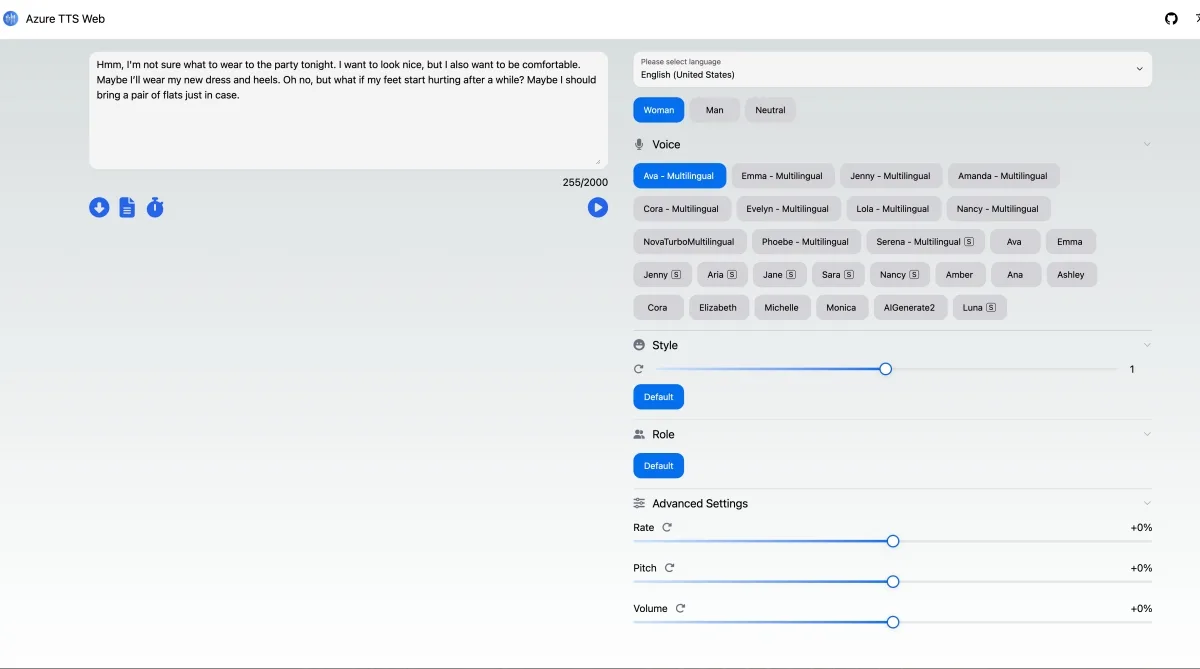1200x669 pixels.
Task: Click the download audio icon
Action: coord(99,207)
